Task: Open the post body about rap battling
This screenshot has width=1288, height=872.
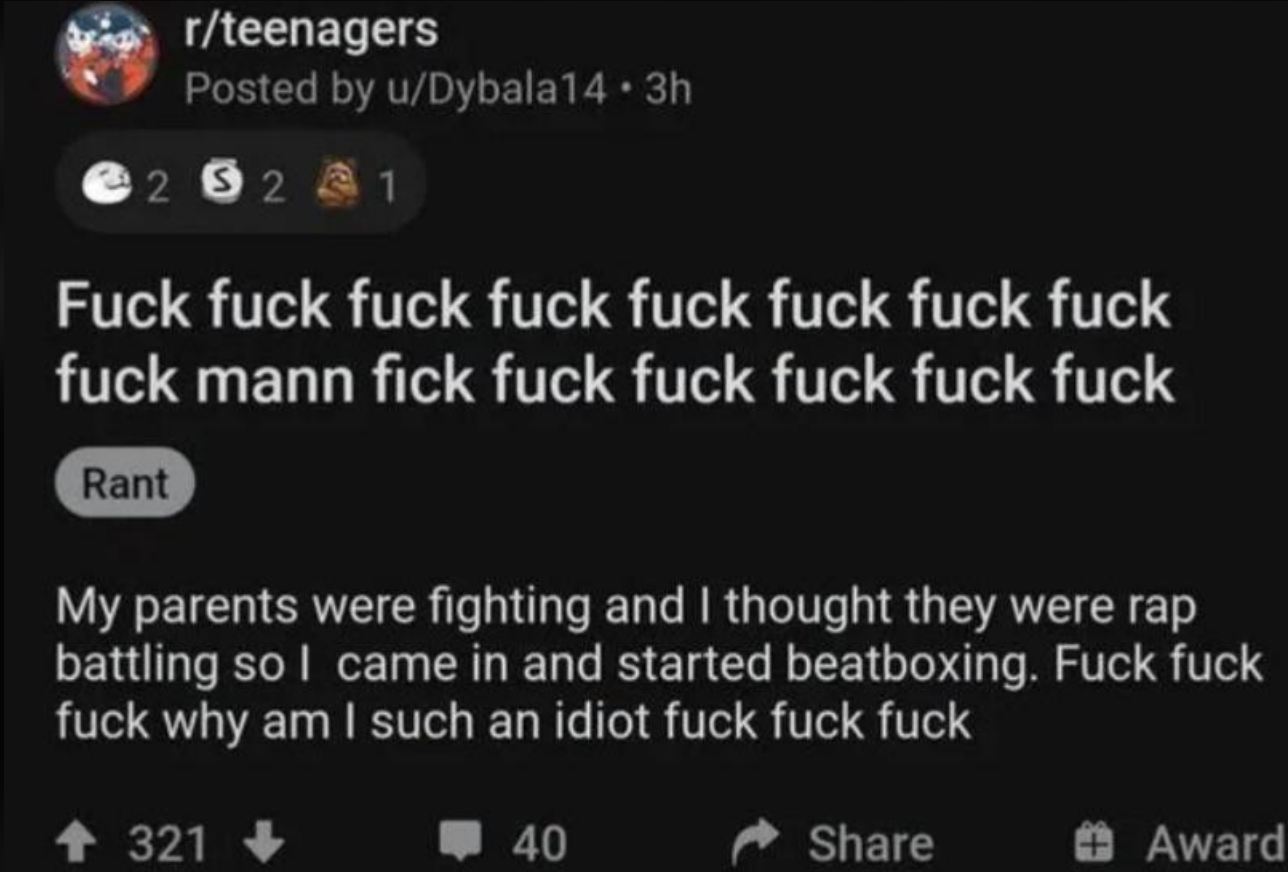Action: [658, 664]
